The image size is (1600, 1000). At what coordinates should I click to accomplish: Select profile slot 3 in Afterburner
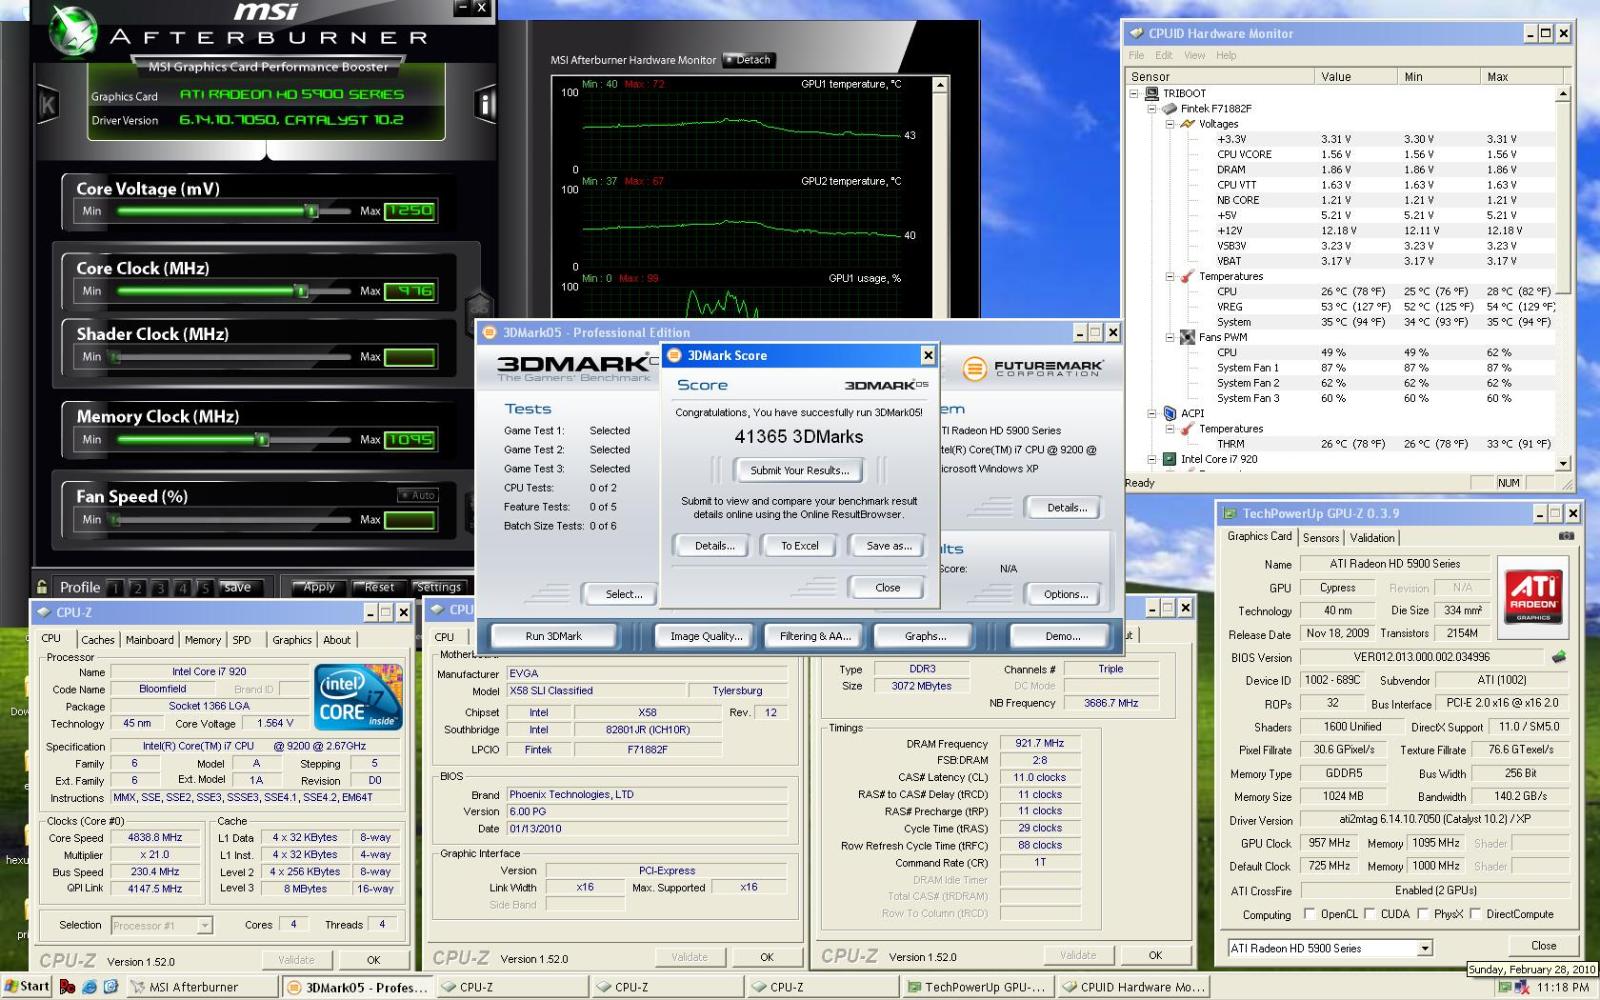click(159, 588)
